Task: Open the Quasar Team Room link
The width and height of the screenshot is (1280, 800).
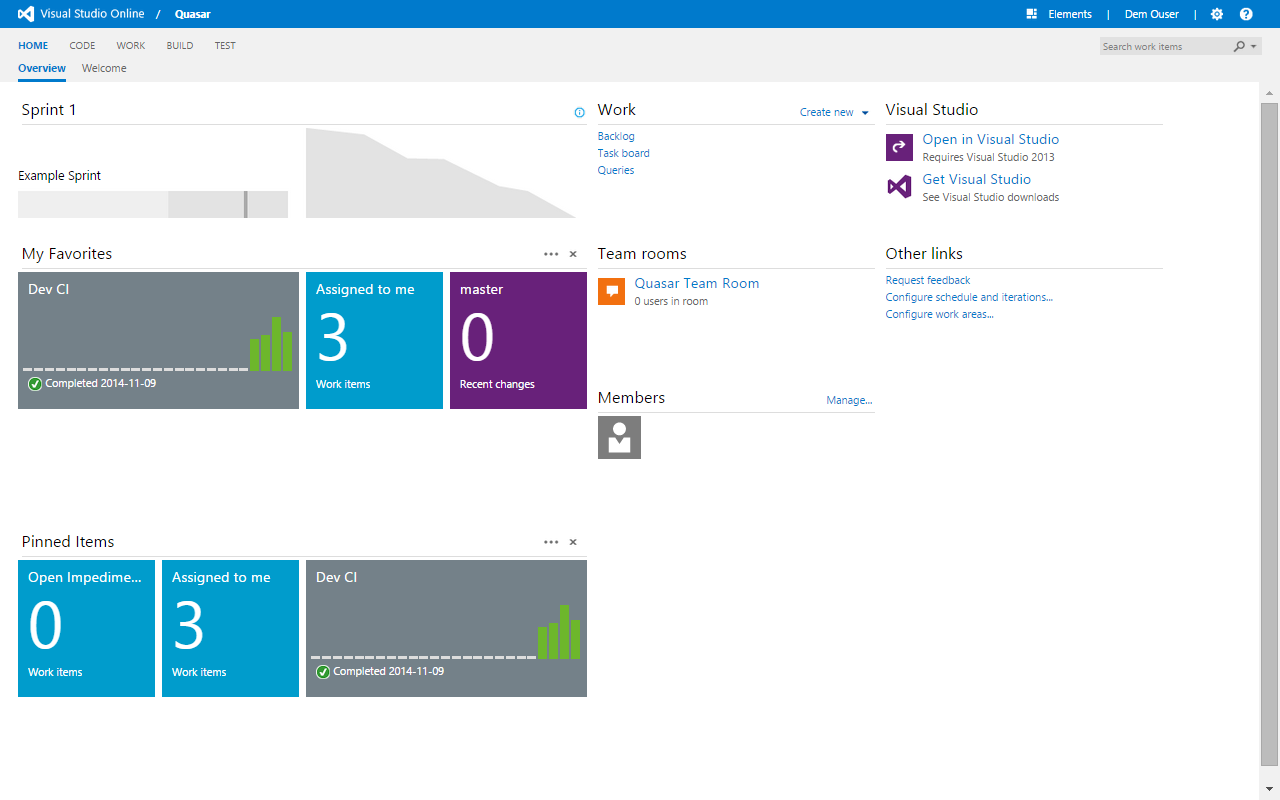Action: [x=697, y=283]
